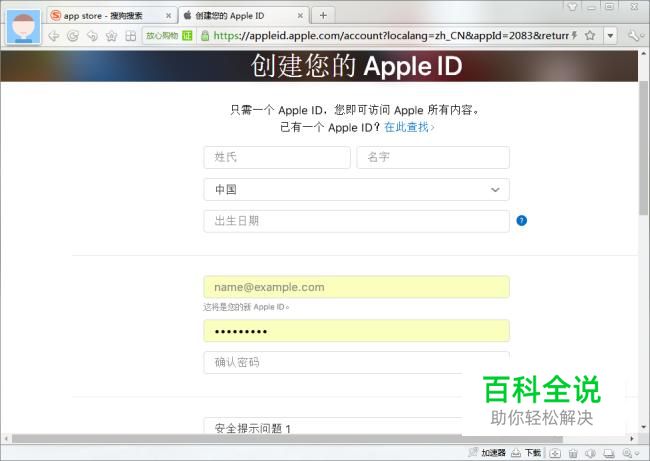This screenshot has width=650, height=461.
Task: Expand the 中国 country dropdown
Action: (x=357, y=189)
